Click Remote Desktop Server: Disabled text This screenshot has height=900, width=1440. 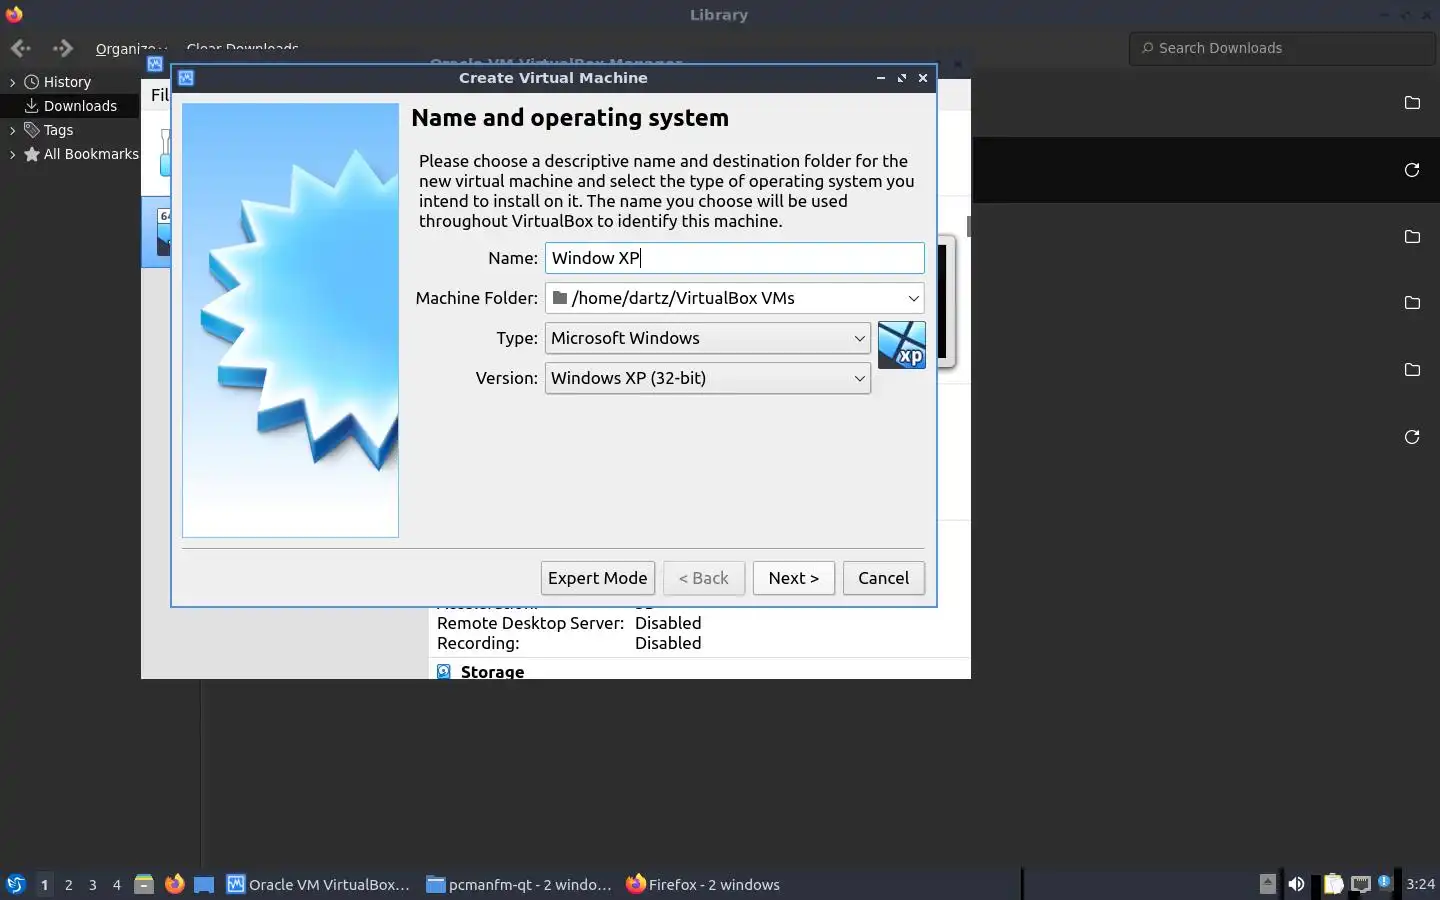click(x=569, y=623)
